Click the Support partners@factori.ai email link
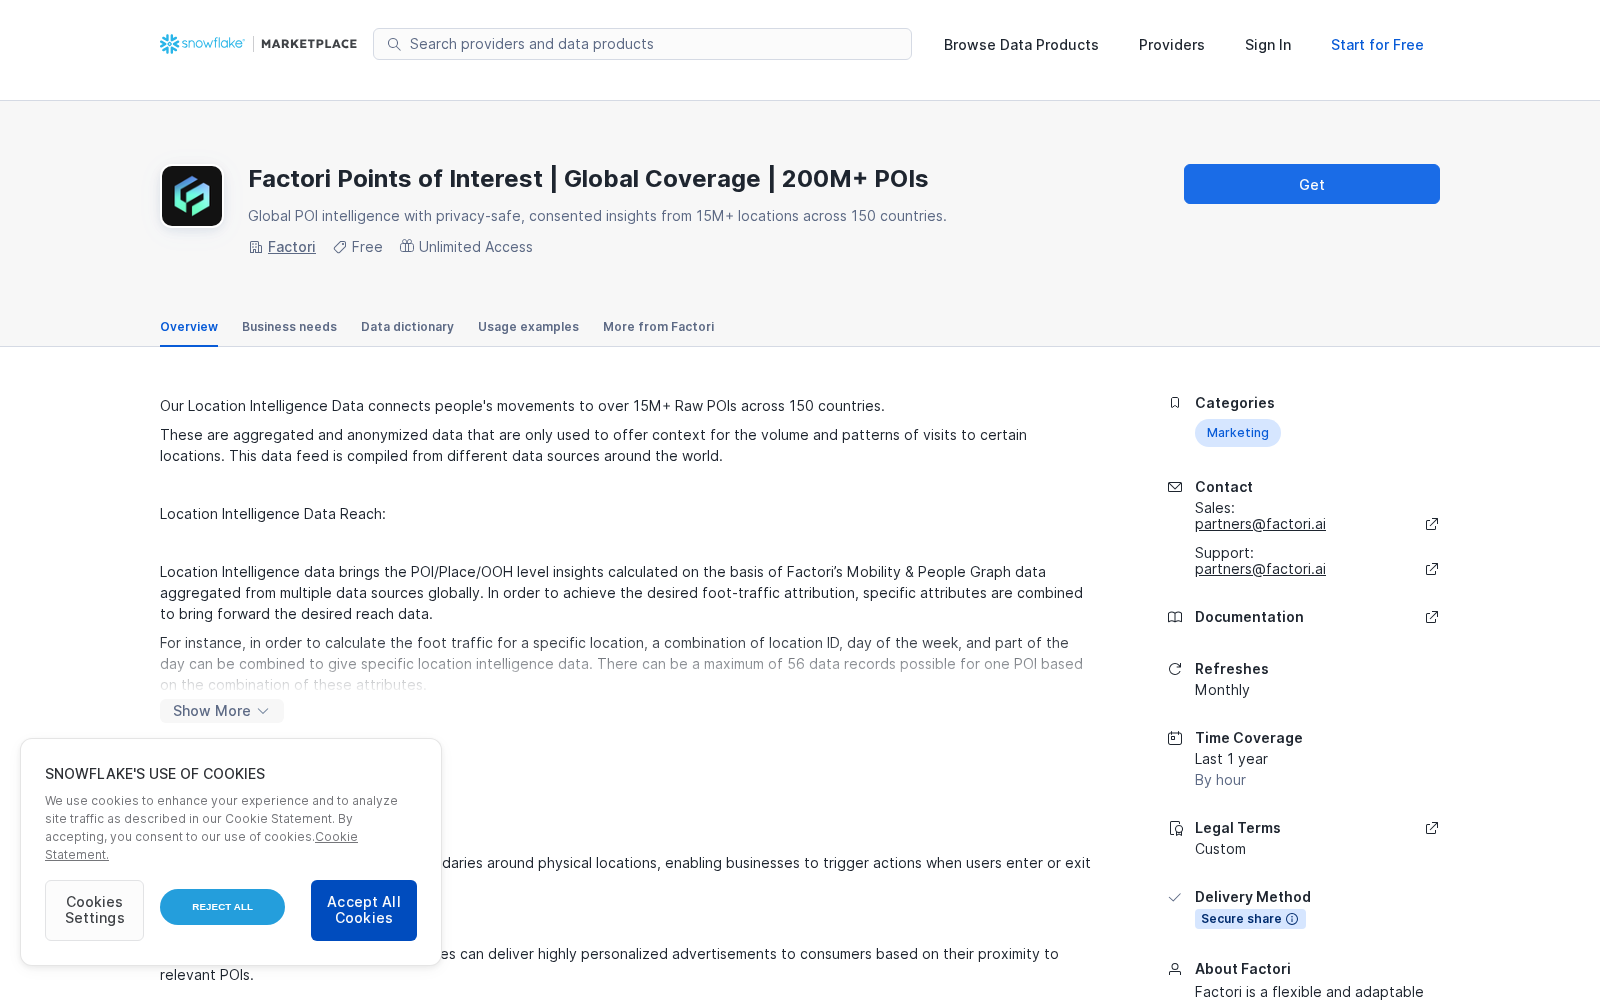The height and width of the screenshot is (1000, 1600). point(1260,569)
